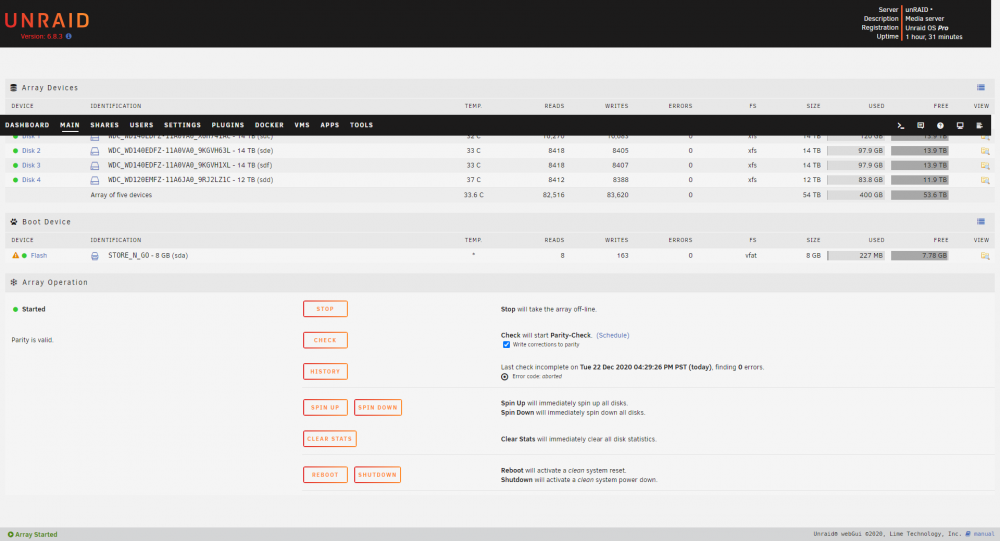Screen dimensions: 1000x541
Task: Click the drive icon next to WDC_WD140EDFZ 9KGVH63L
Action: 94,151
